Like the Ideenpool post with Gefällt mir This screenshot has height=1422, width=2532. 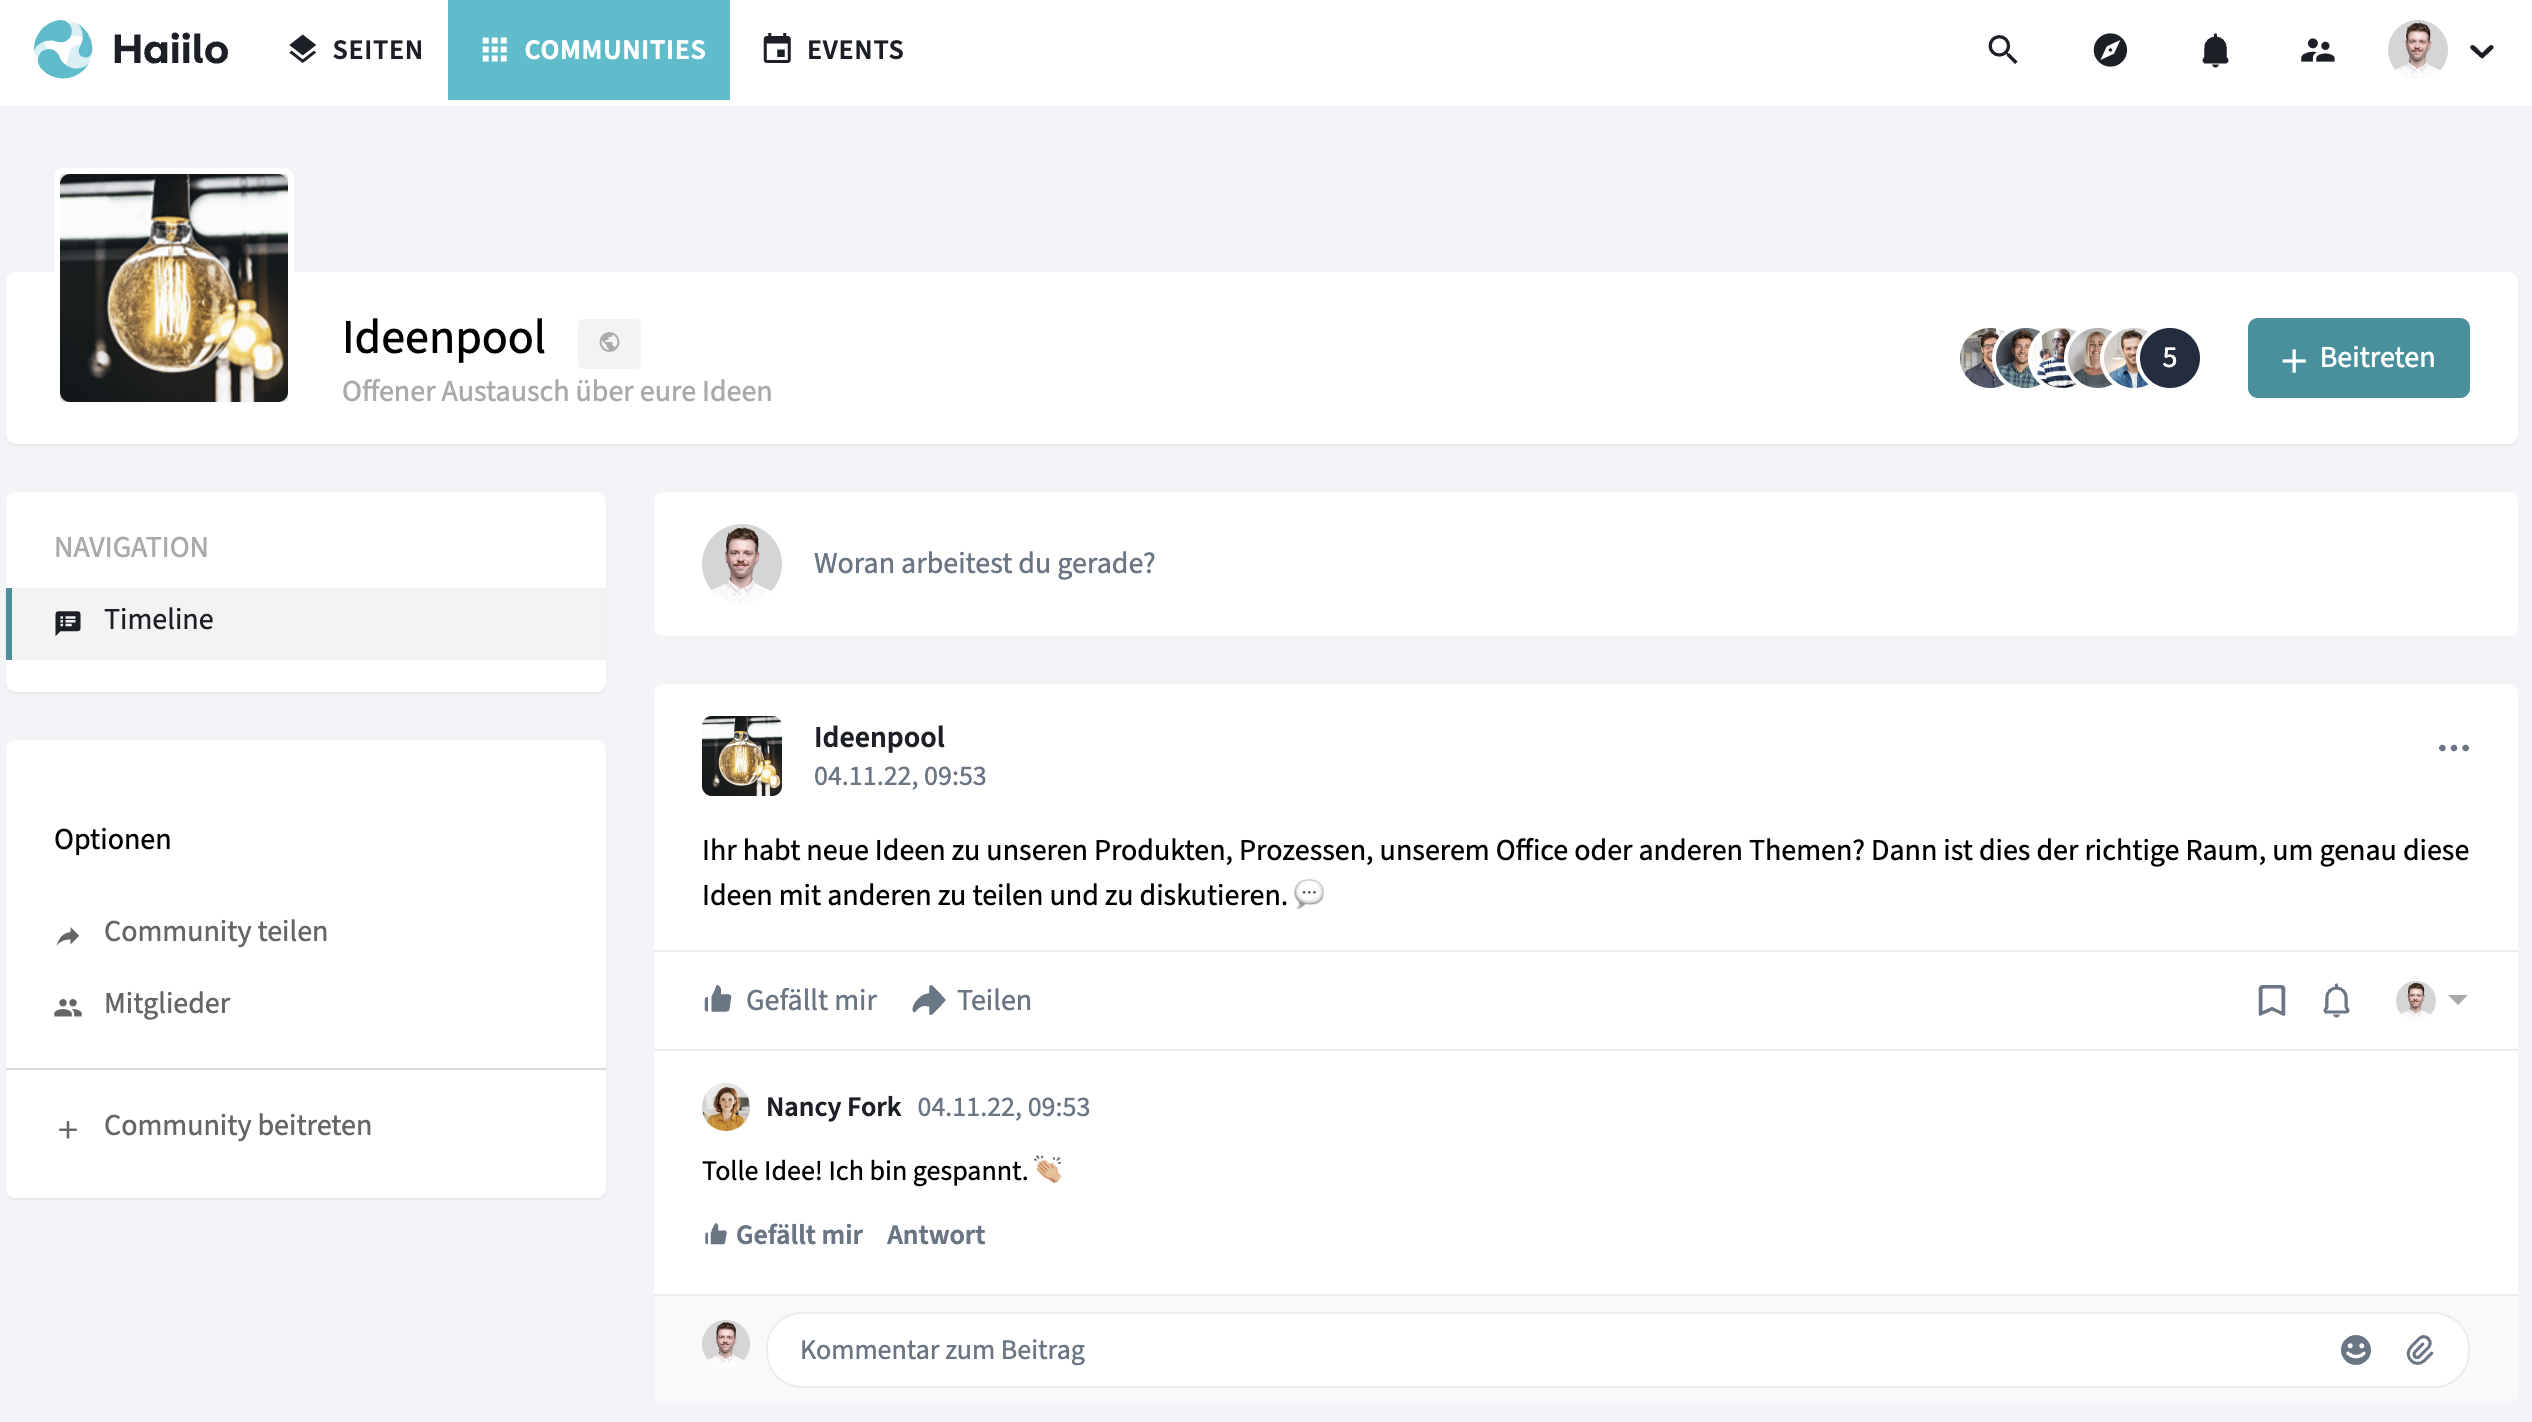pyautogui.click(x=790, y=1000)
